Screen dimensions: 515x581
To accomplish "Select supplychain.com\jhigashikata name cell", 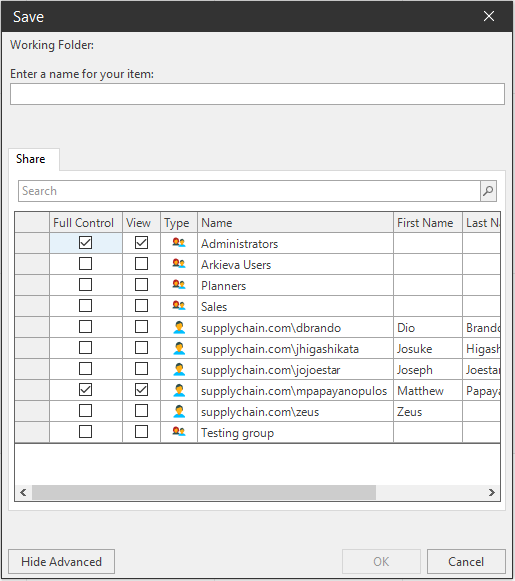I will [x=295, y=348].
